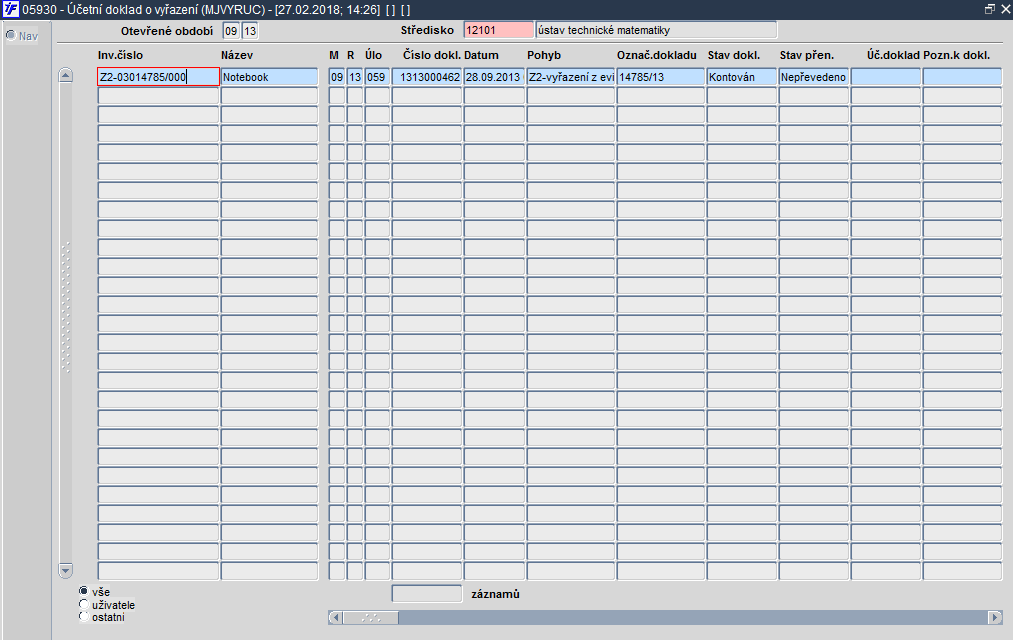Click the R cell with 13 in first row
Image resolution: width=1013 pixels, height=640 pixels.
point(355,77)
